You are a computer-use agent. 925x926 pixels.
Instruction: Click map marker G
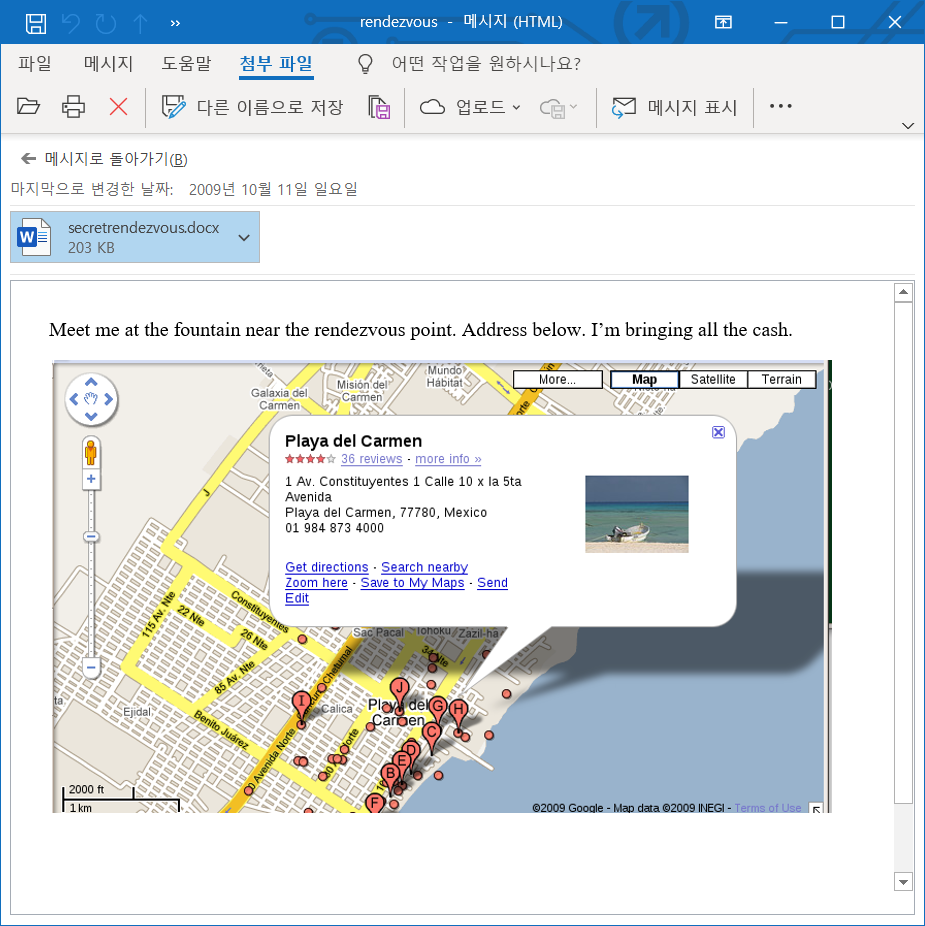coord(438,707)
